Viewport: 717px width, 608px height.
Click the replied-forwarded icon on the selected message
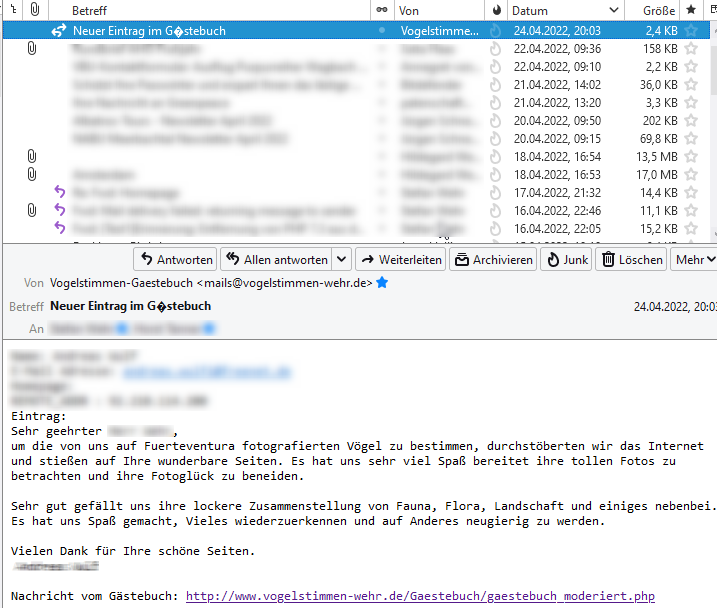(x=59, y=31)
